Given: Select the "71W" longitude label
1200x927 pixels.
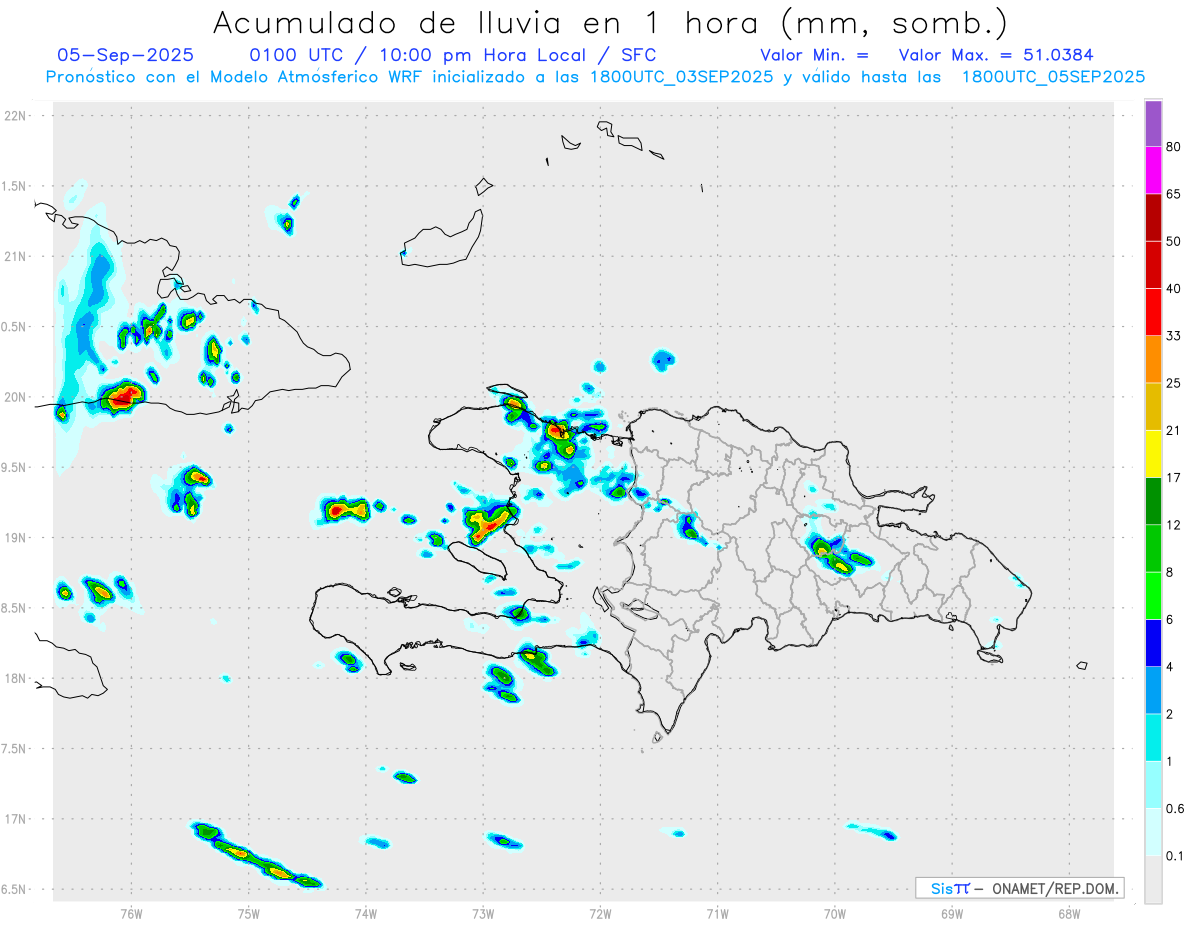Looking at the screenshot, I should [x=717, y=913].
